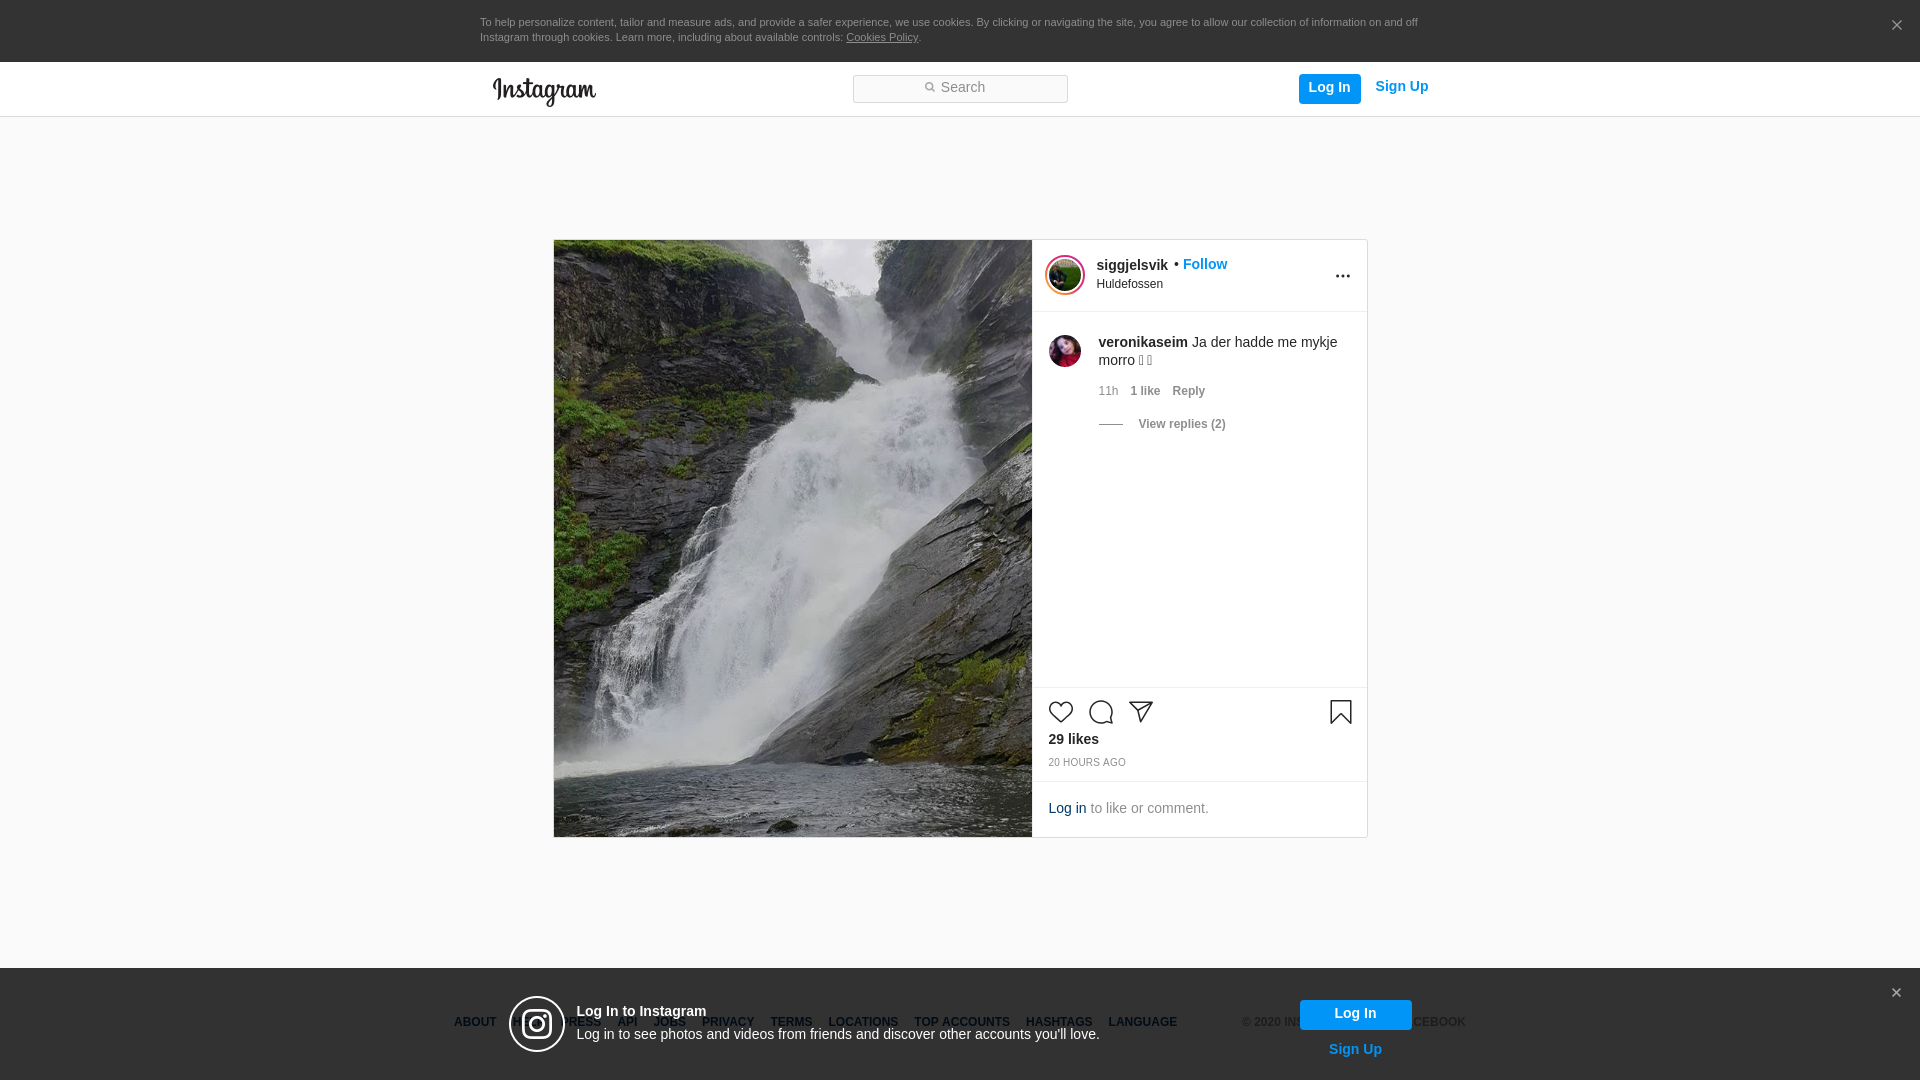1920x1080 pixels.
Task: Open the top Sign Up link
Action: [1401, 87]
